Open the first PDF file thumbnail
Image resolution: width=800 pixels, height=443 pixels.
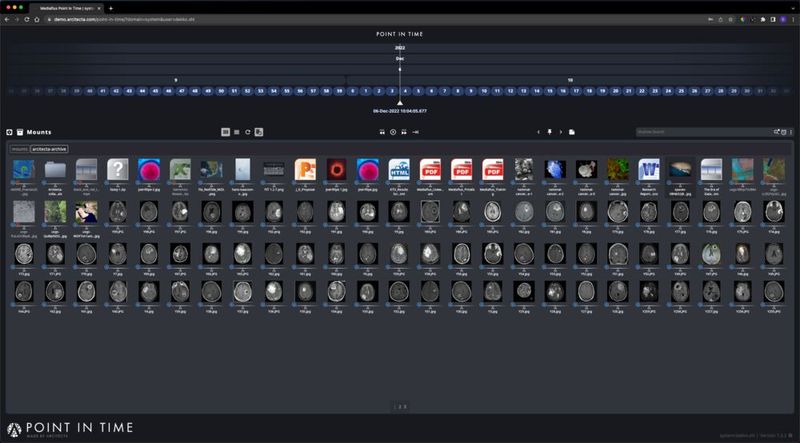coord(430,169)
